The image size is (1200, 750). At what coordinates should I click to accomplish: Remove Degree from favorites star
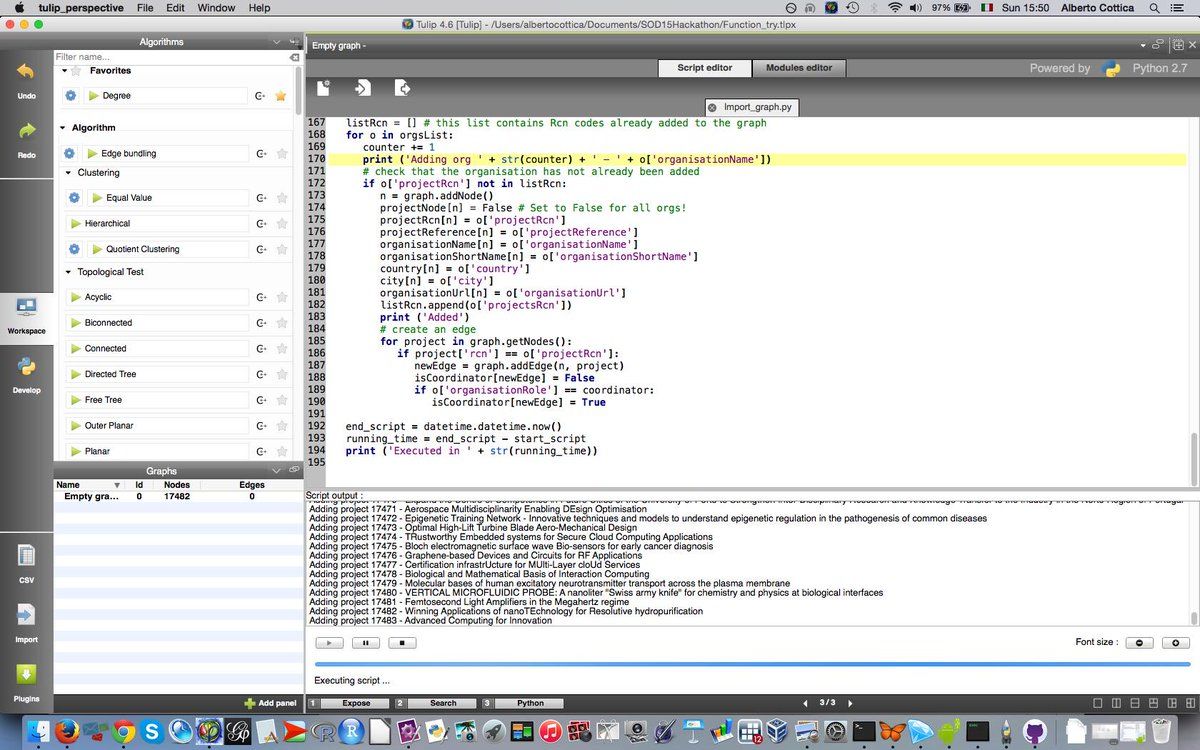(x=282, y=96)
